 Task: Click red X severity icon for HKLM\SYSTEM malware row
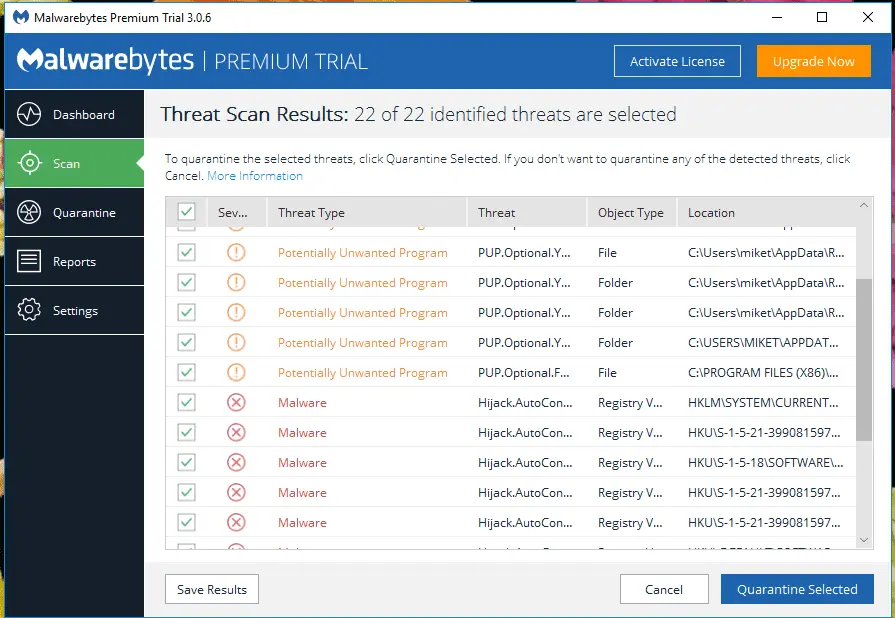pos(236,403)
